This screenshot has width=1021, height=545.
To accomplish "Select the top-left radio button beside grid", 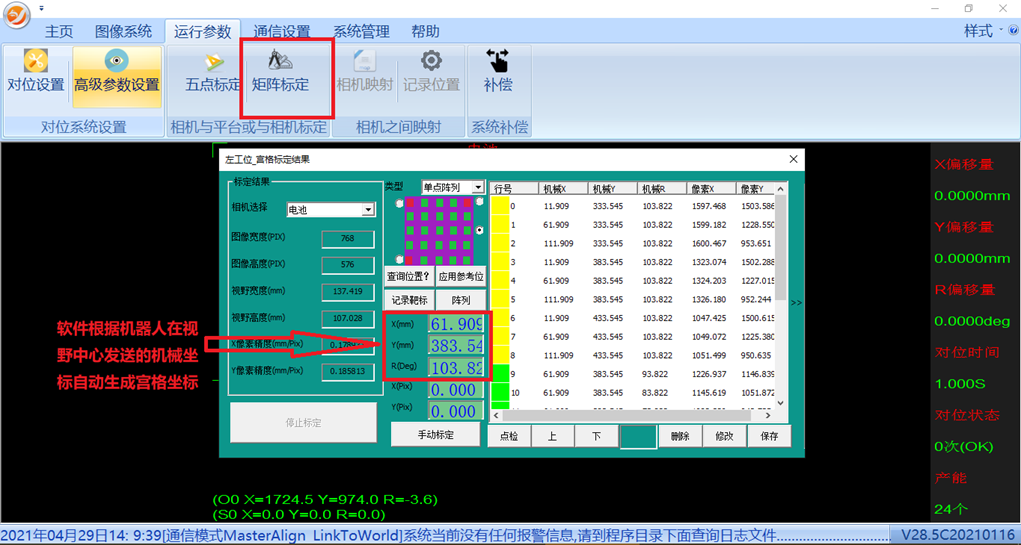I will (x=400, y=203).
